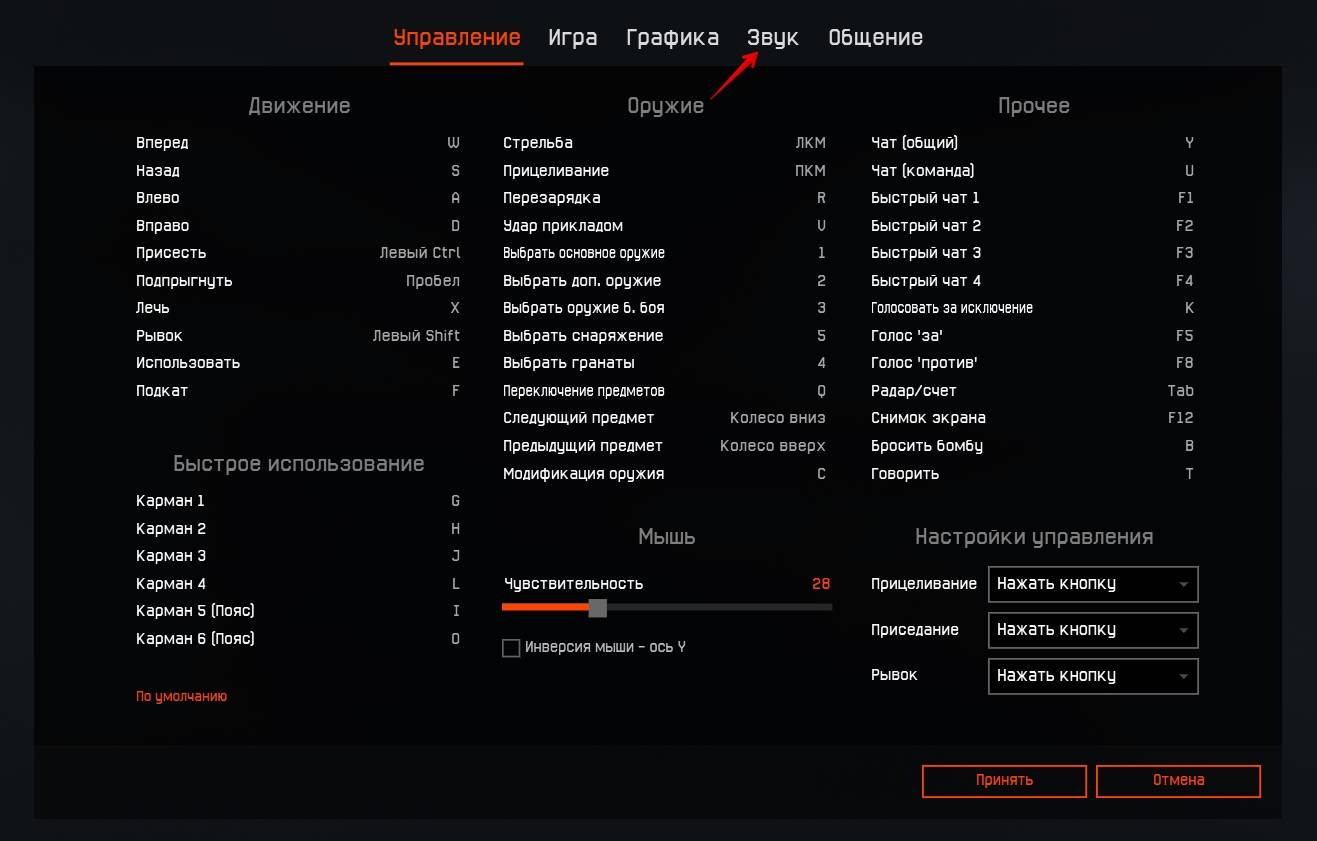Expand the Приседание mode dropdown

point(1092,630)
